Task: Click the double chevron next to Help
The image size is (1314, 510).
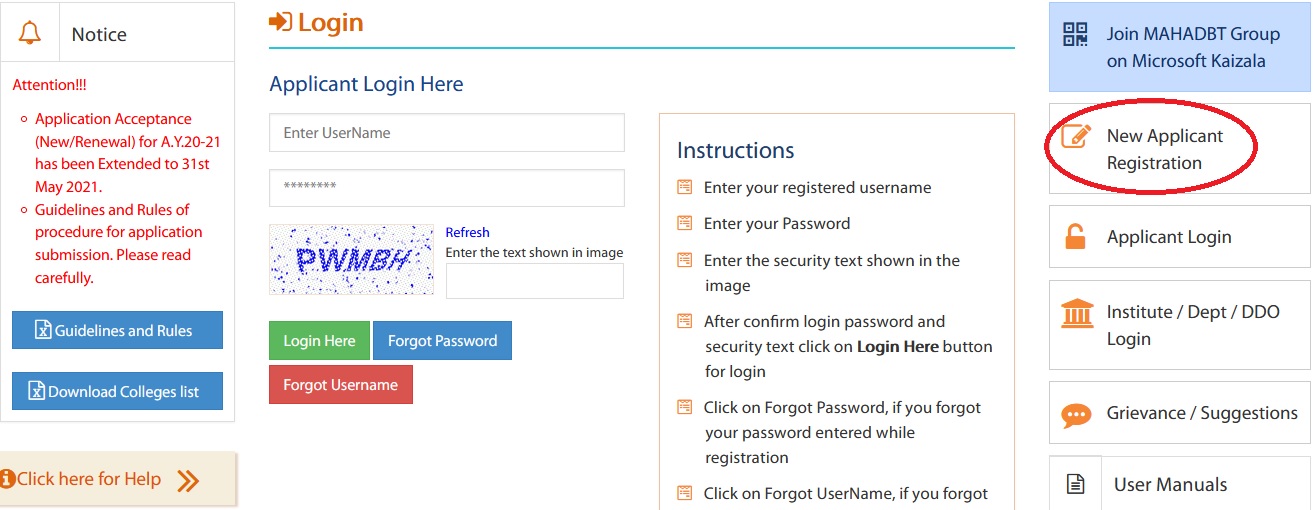Action: 188,481
